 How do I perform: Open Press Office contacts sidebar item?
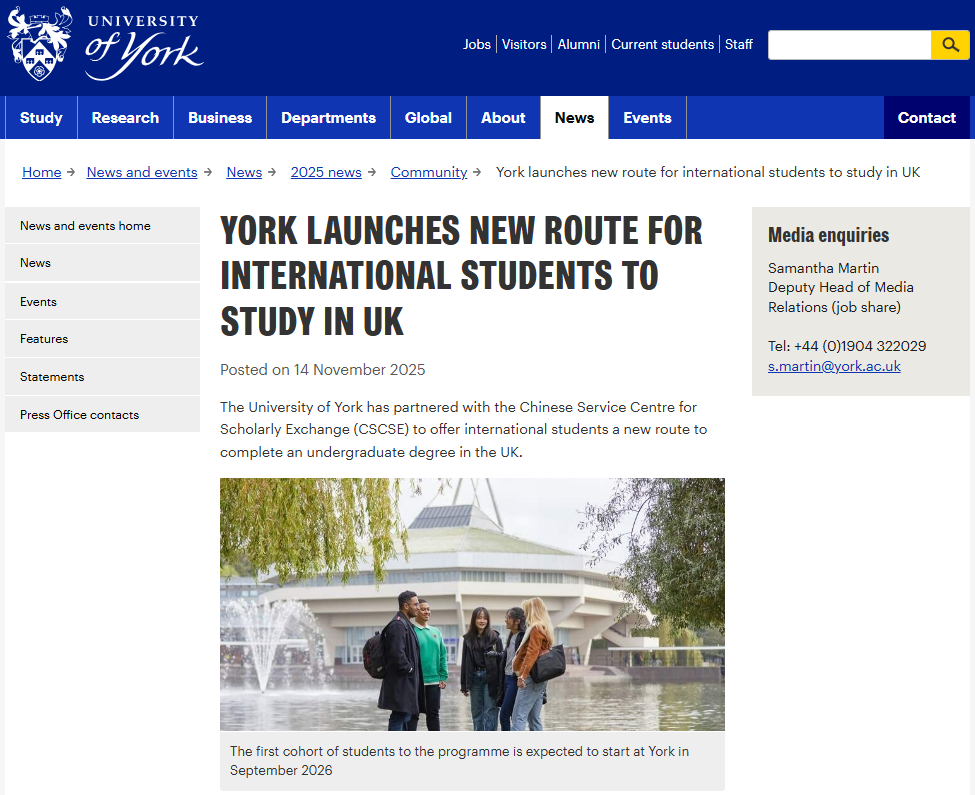point(79,415)
